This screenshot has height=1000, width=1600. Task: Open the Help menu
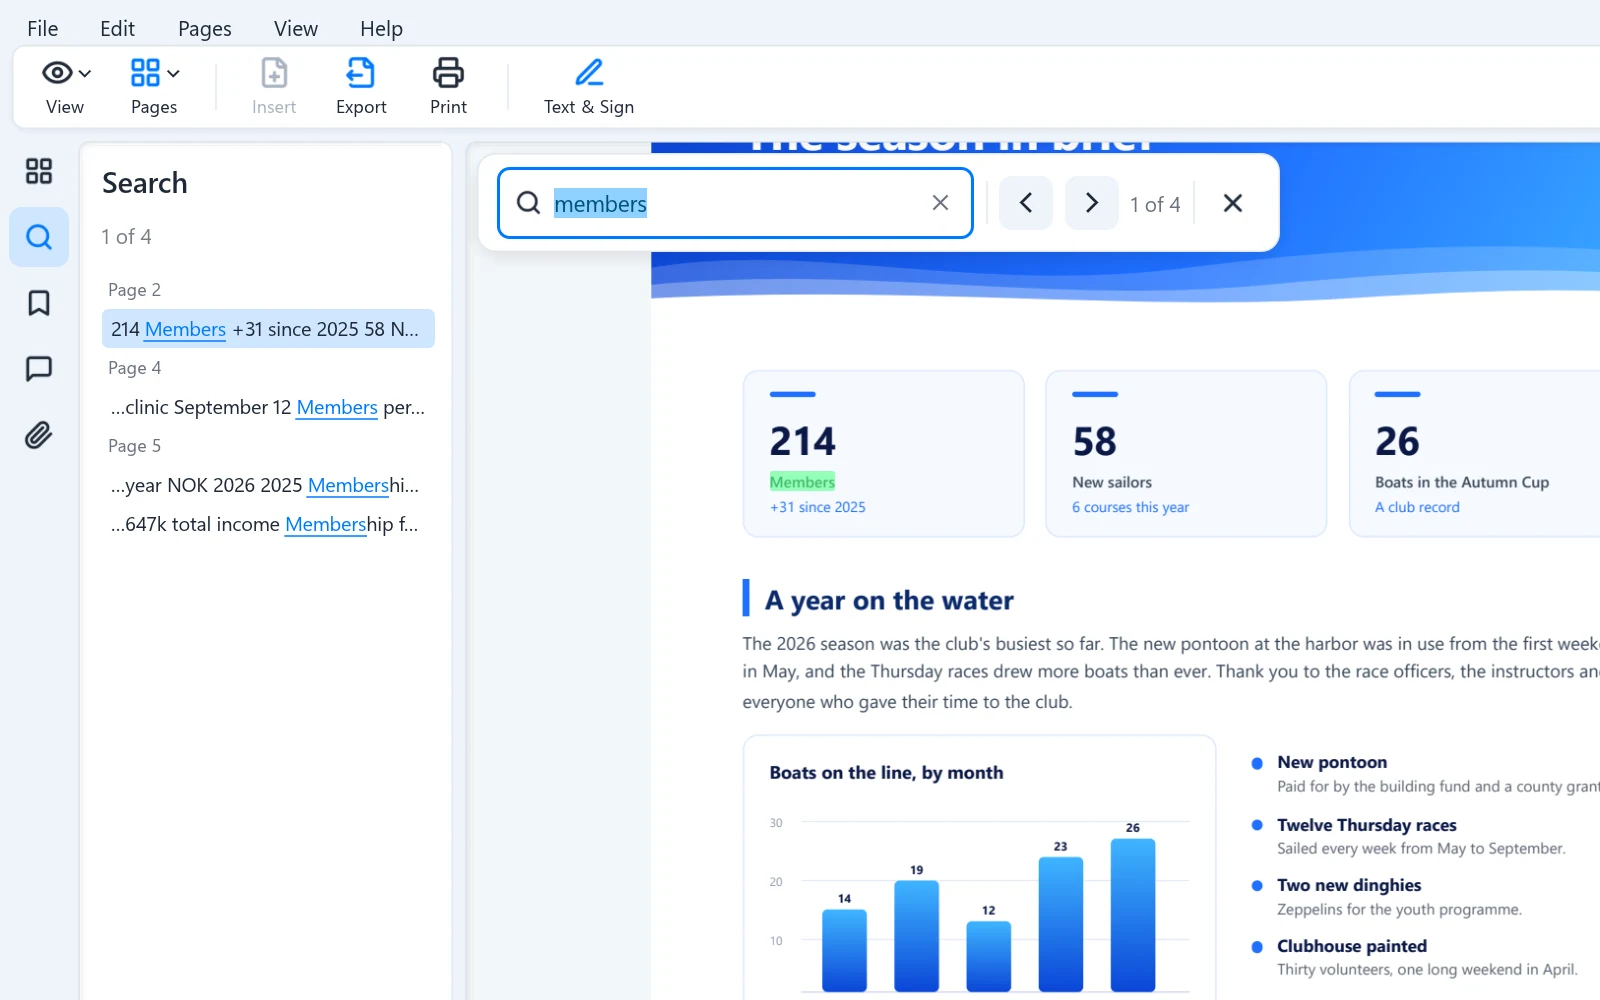click(381, 28)
